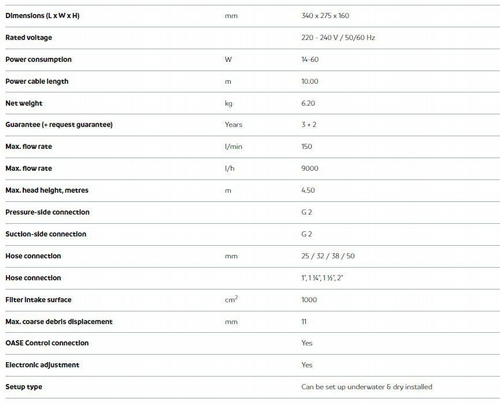Click the Filter intake surface label
This screenshot has width=500, height=404.
[x=38, y=300]
